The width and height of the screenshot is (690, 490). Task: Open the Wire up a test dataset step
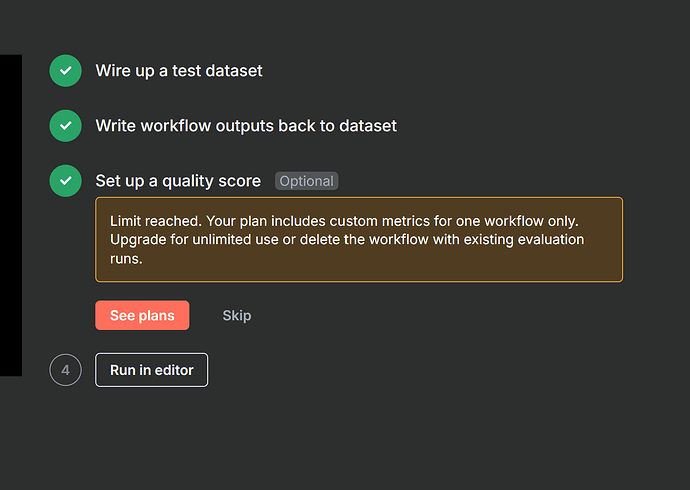tap(179, 71)
